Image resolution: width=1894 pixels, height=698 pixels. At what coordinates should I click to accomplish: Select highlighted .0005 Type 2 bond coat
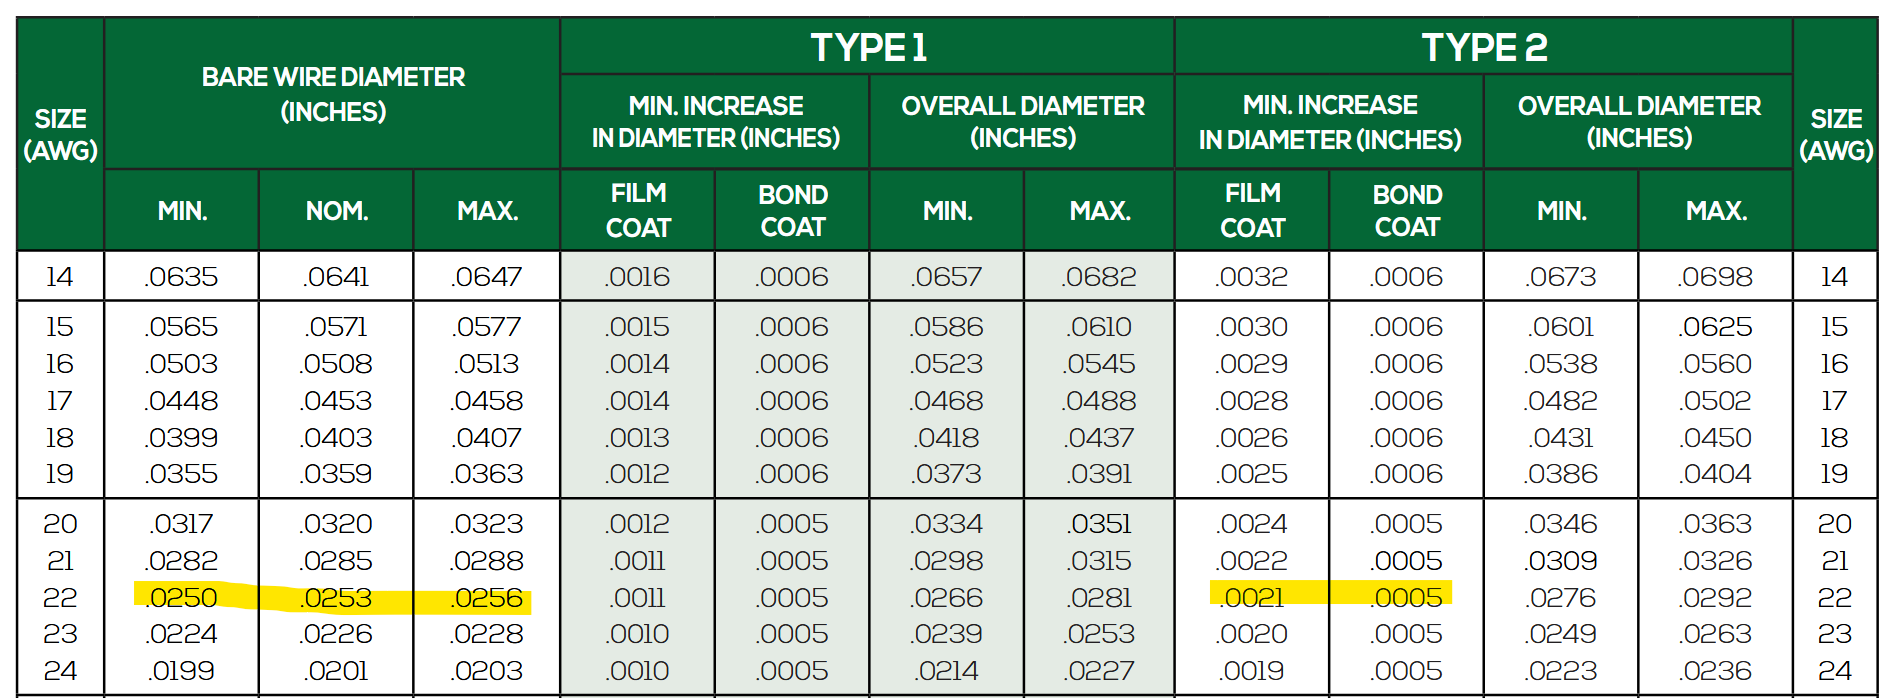pos(1407,598)
